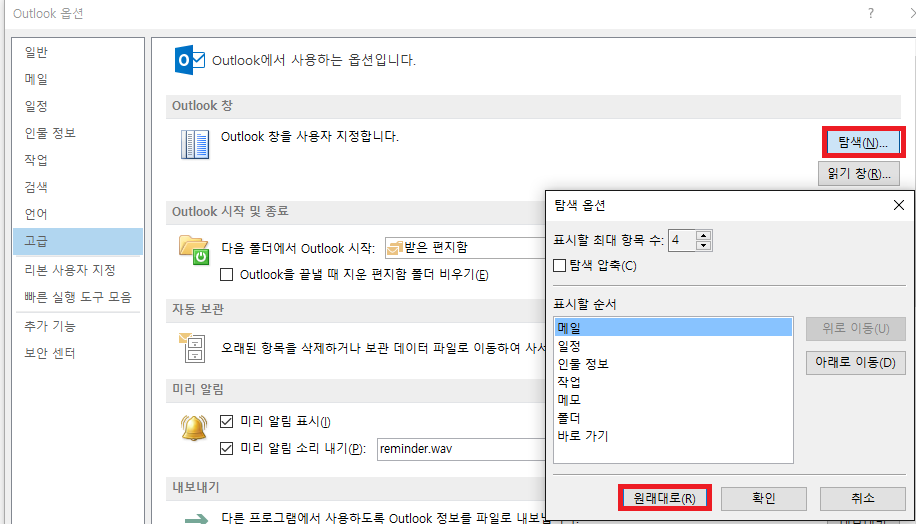Open the 일반 options category

click(x=78, y=52)
